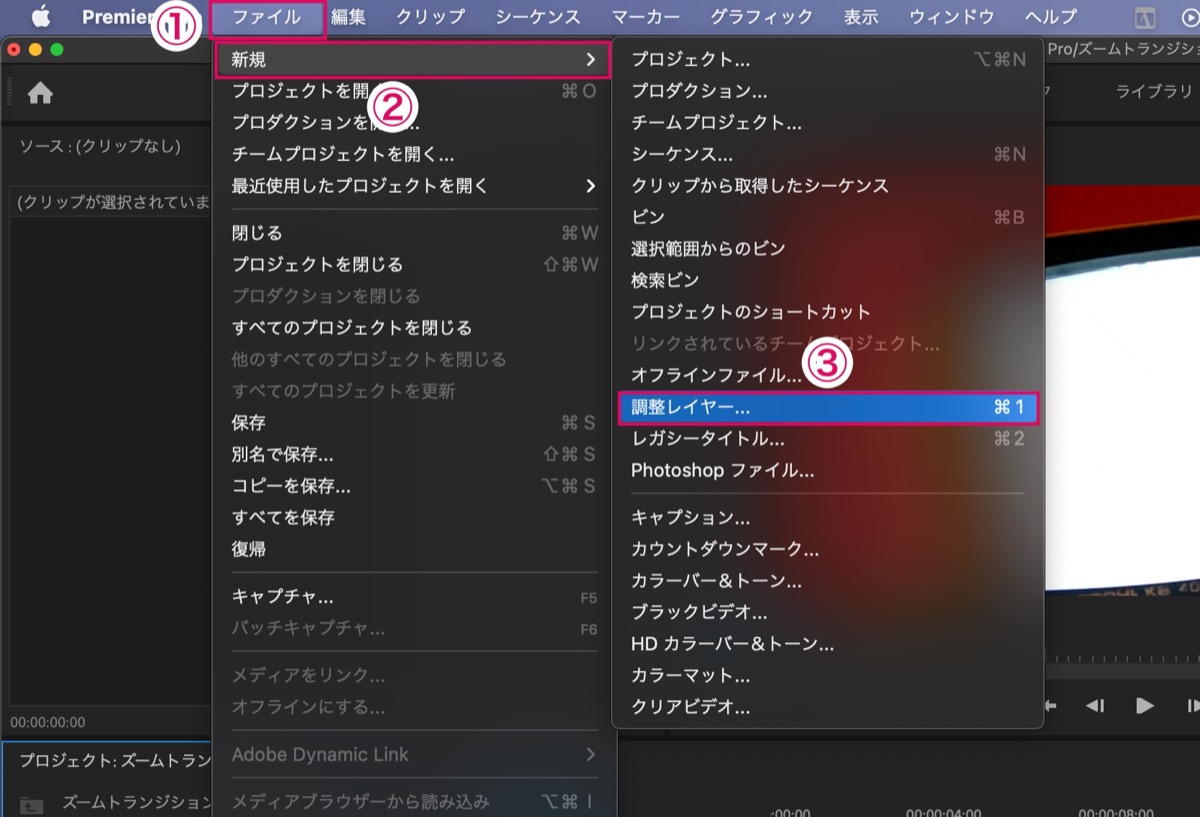Select カラーマット...

tap(828, 675)
